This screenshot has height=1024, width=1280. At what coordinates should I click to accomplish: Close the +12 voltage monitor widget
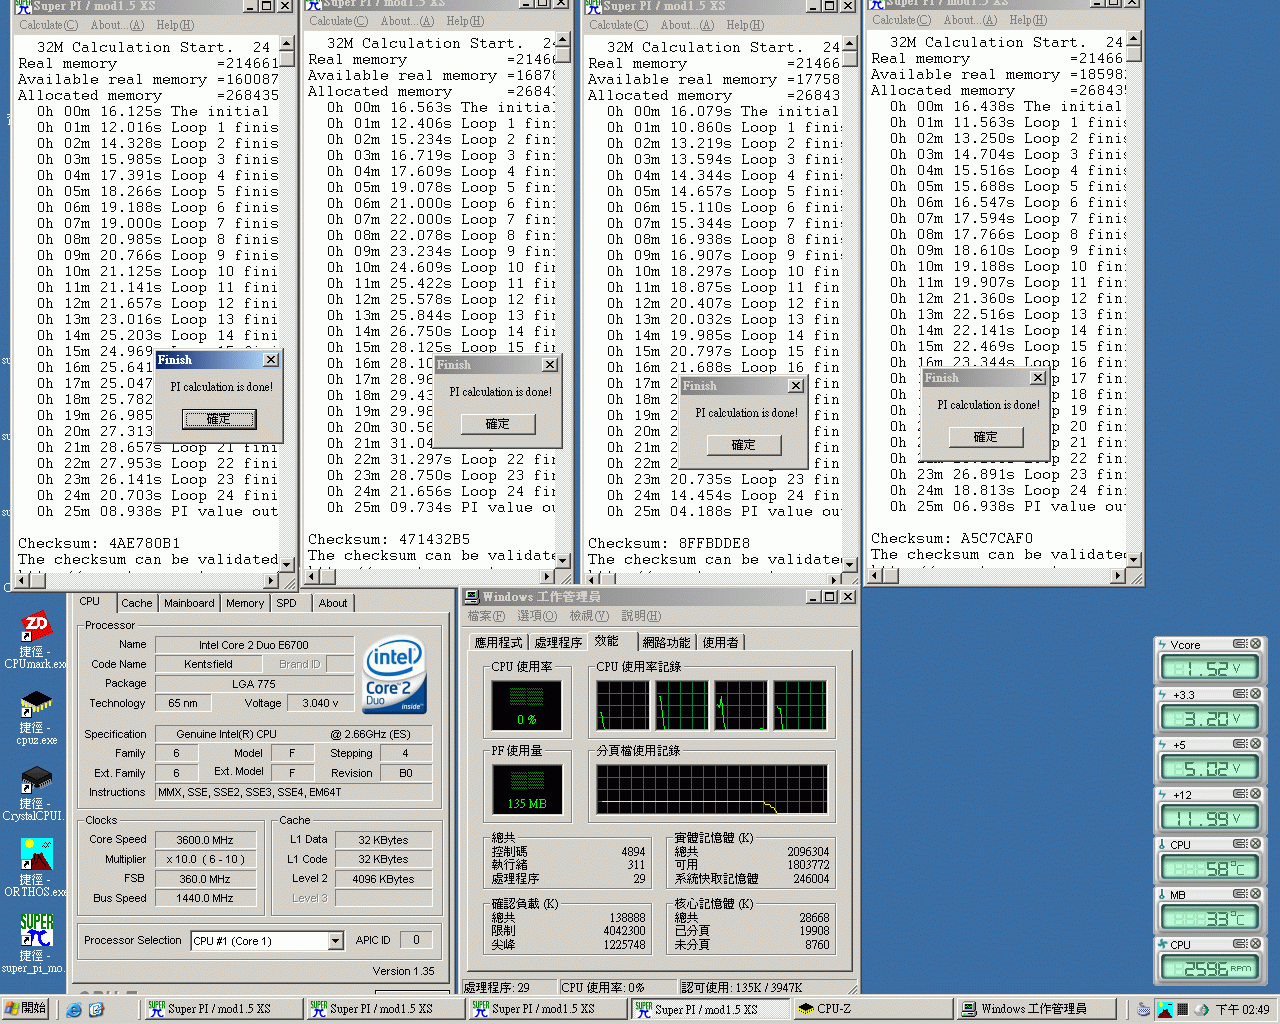coord(1256,794)
